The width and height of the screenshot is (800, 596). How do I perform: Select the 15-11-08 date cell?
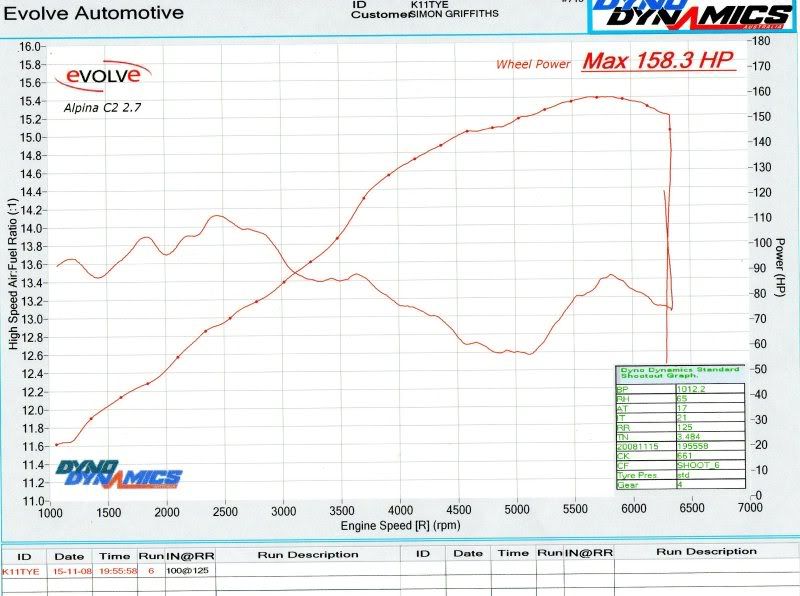(70, 569)
